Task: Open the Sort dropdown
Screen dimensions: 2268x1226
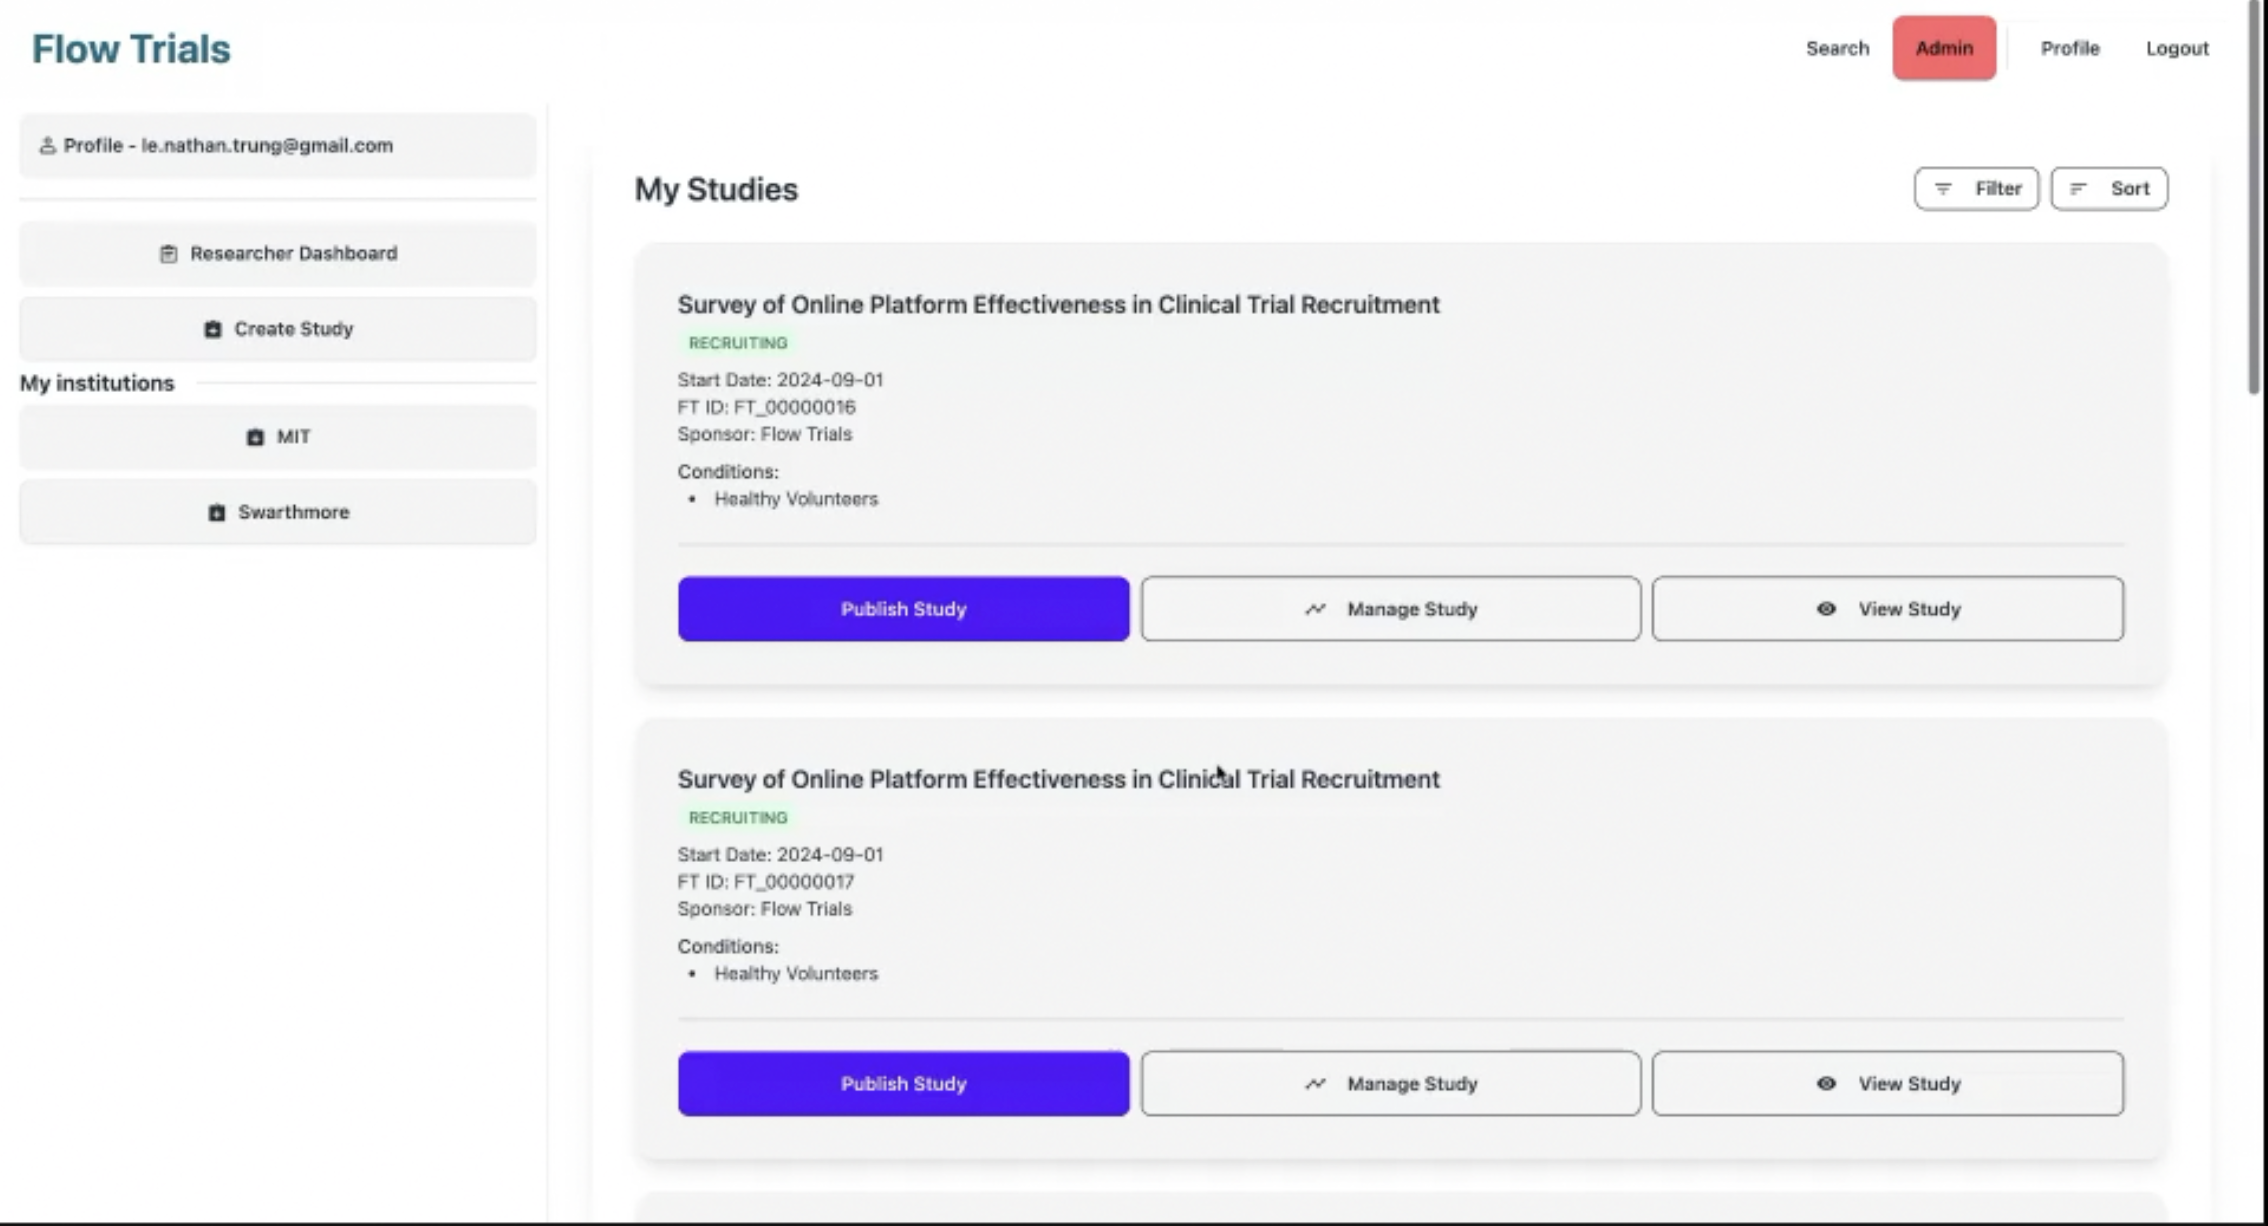Action: coord(2109,189)
